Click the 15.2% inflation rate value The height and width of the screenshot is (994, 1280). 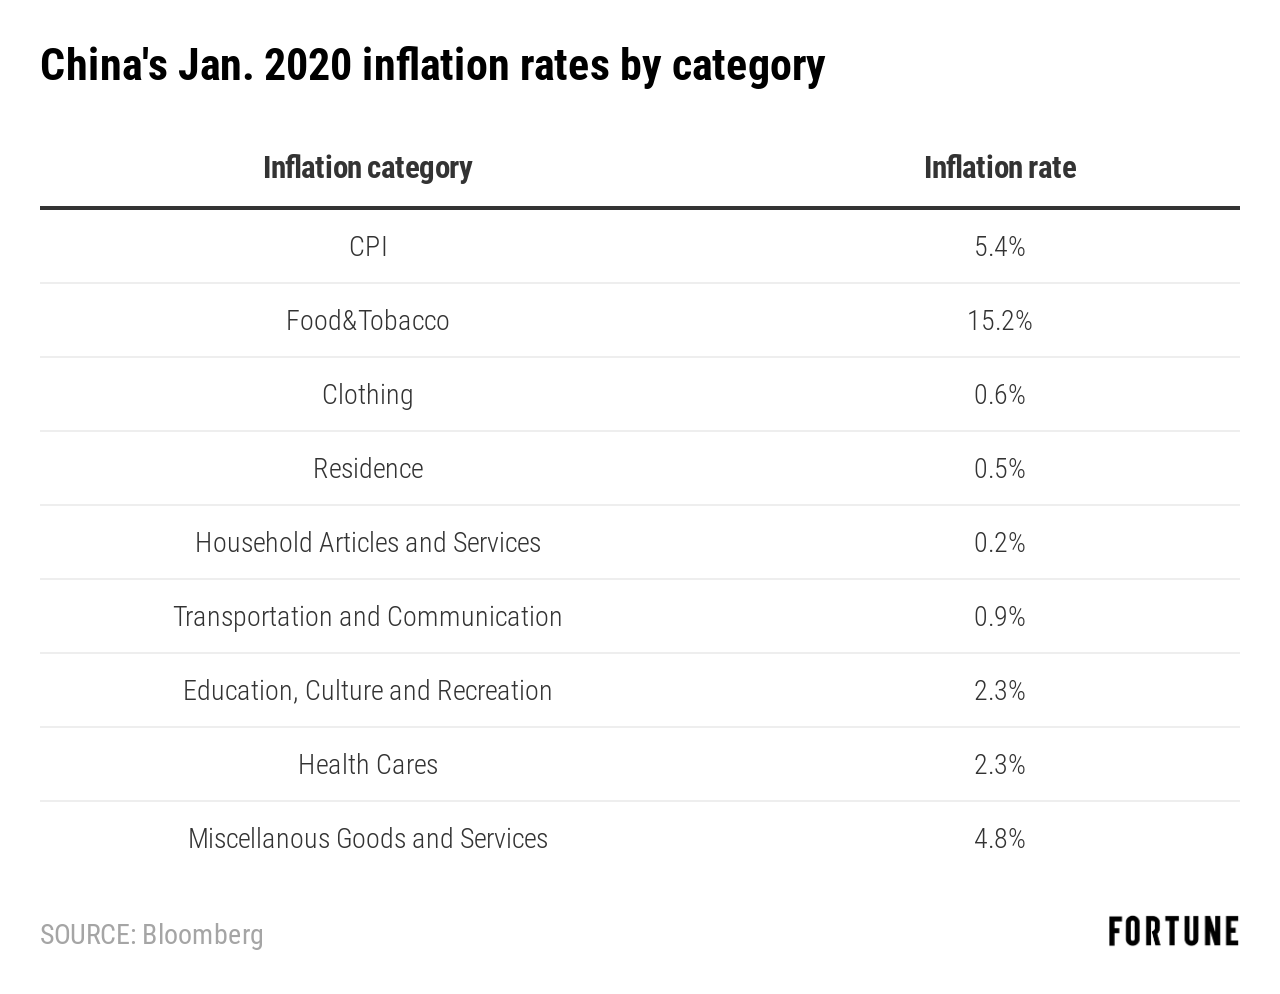(x=999, y=321)
